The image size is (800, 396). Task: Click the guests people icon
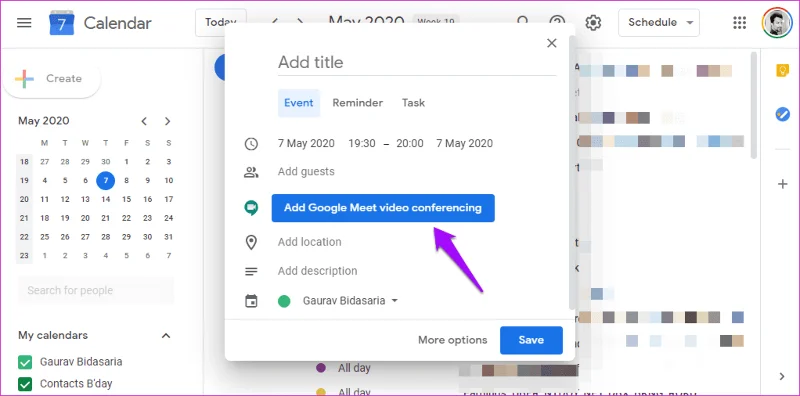(251, 172)
